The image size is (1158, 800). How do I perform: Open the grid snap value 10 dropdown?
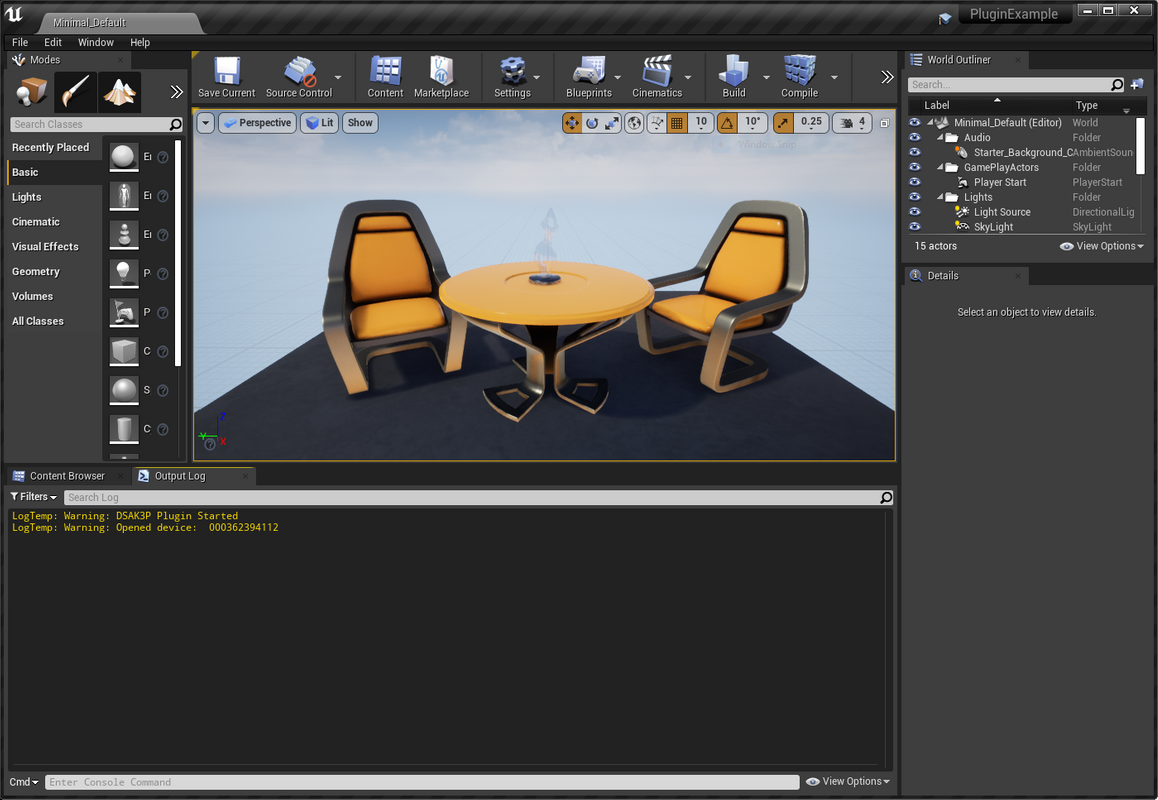pos(701,123)
